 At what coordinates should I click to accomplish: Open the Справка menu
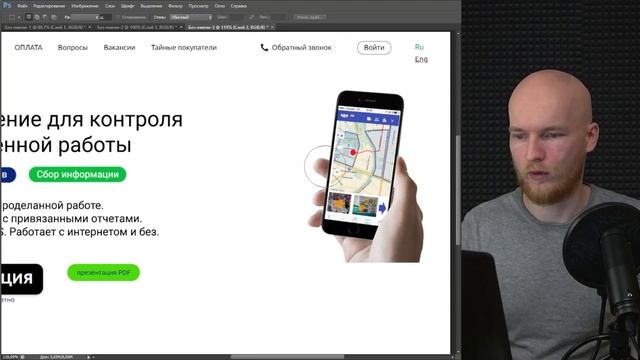tap(238, 6)
